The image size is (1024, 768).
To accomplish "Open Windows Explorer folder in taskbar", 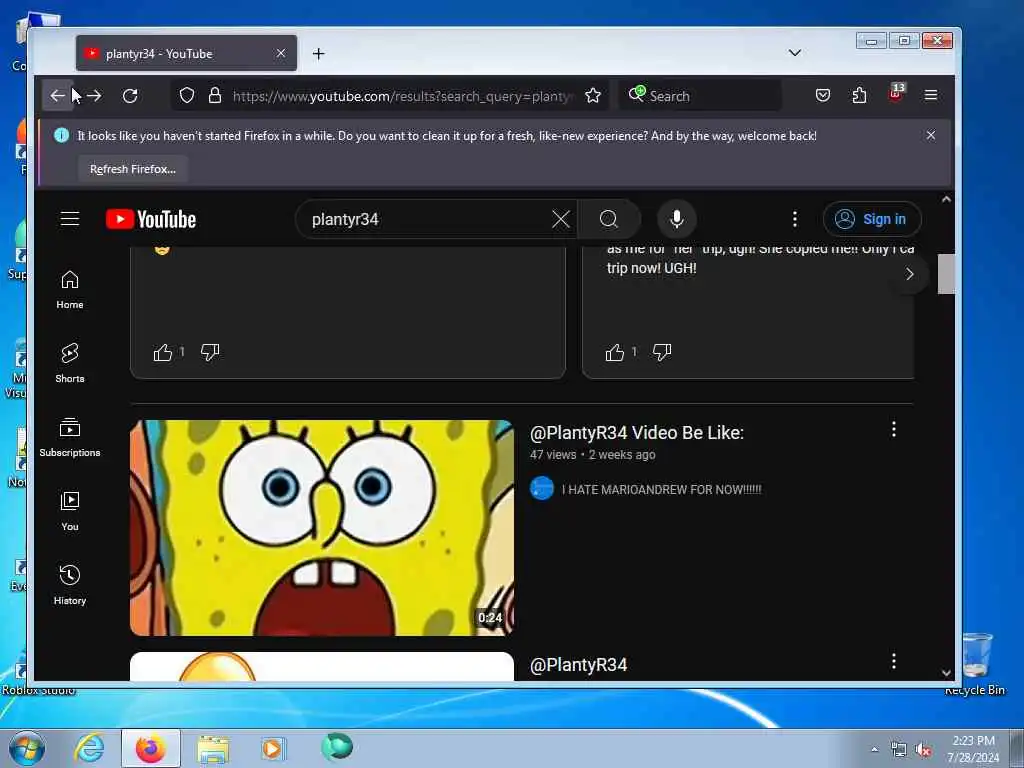I will [x=213, y=748].
